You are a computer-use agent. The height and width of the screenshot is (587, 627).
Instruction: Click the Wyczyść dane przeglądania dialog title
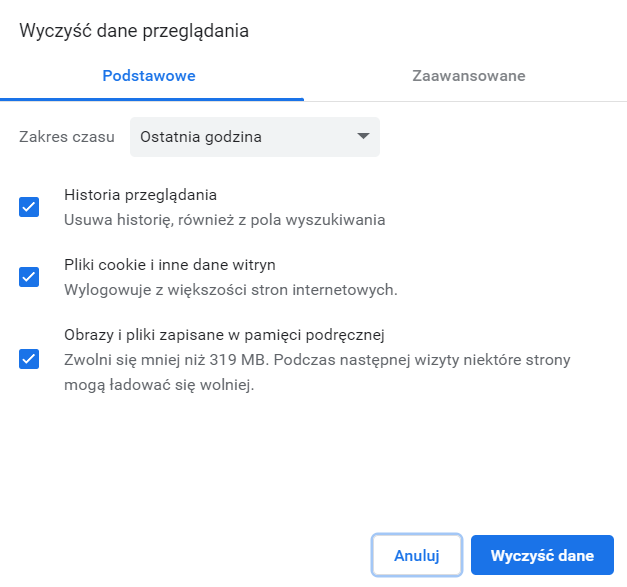click(134, 31)
